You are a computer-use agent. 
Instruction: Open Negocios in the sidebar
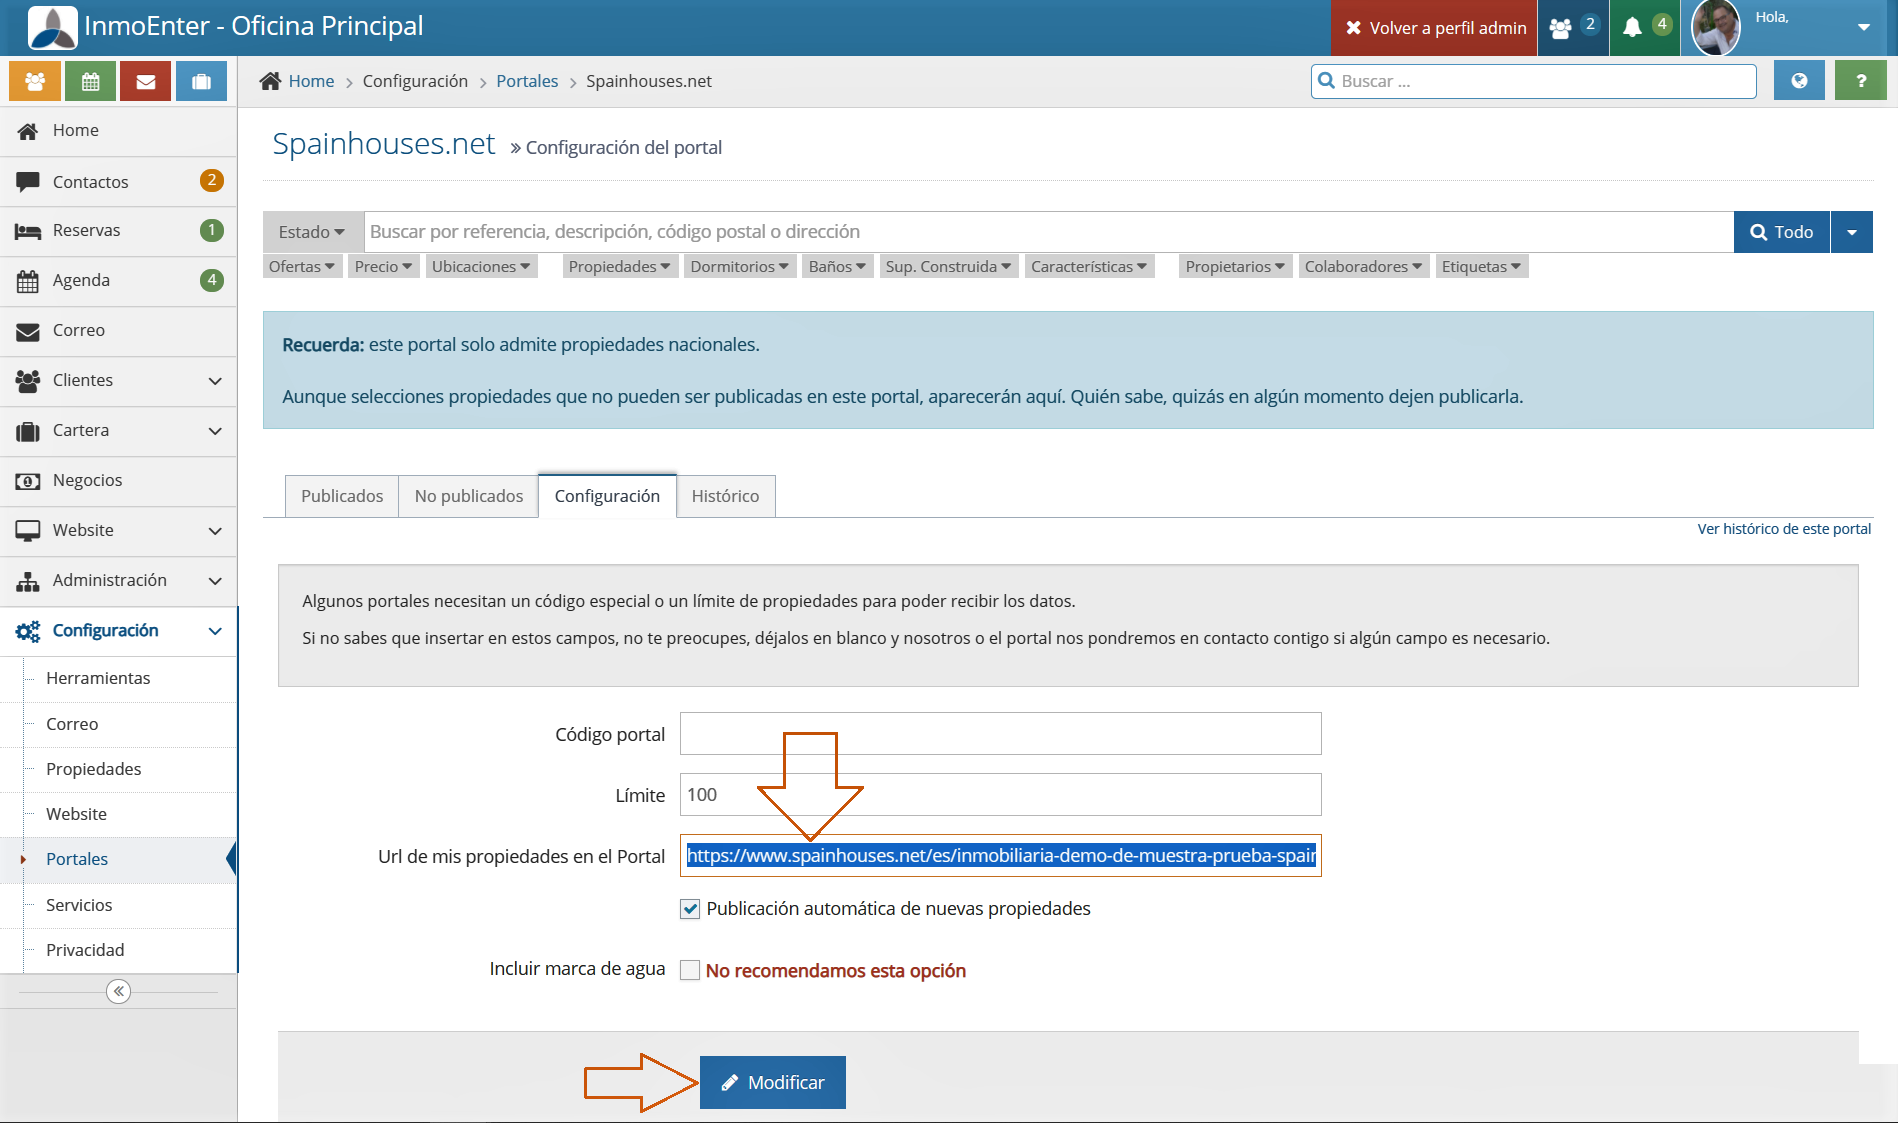[x=119, y=481]
